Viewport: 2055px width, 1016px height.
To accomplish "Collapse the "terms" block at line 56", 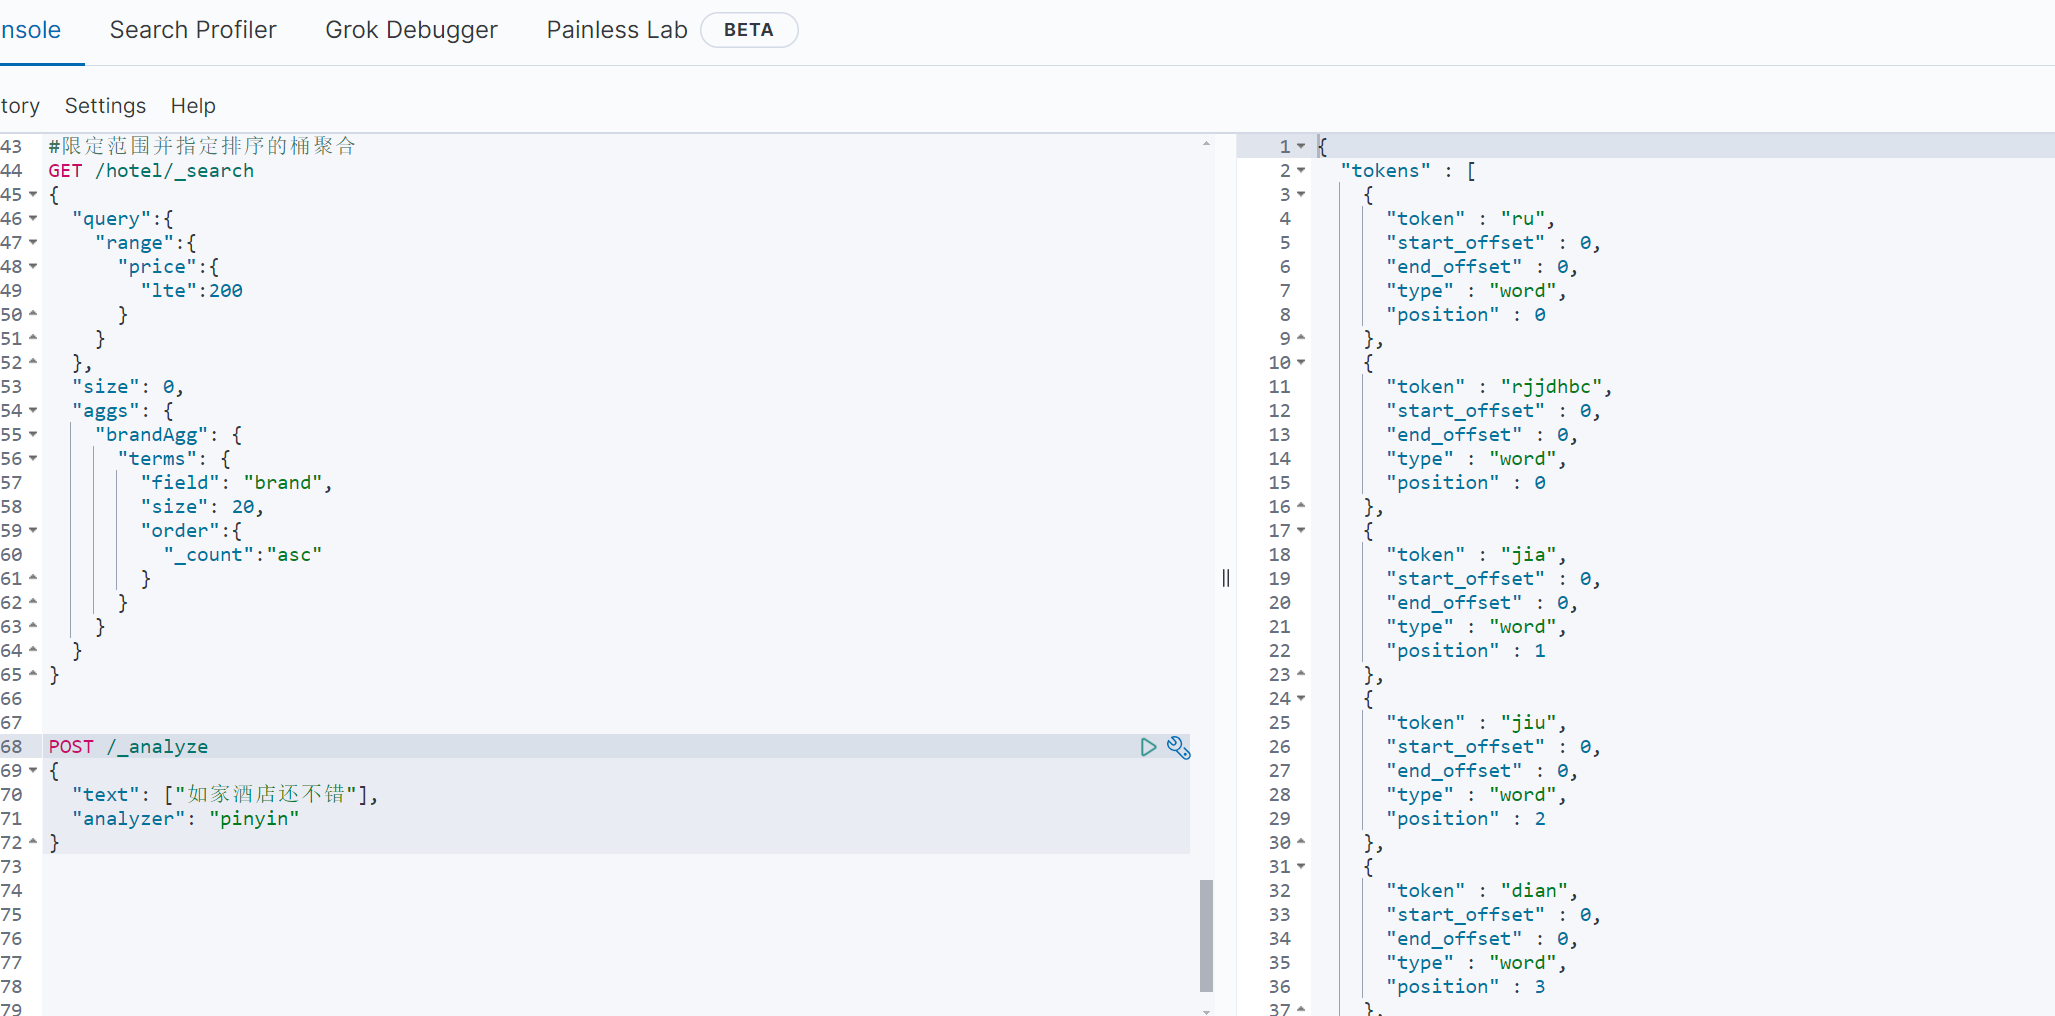I will [33, 459].
